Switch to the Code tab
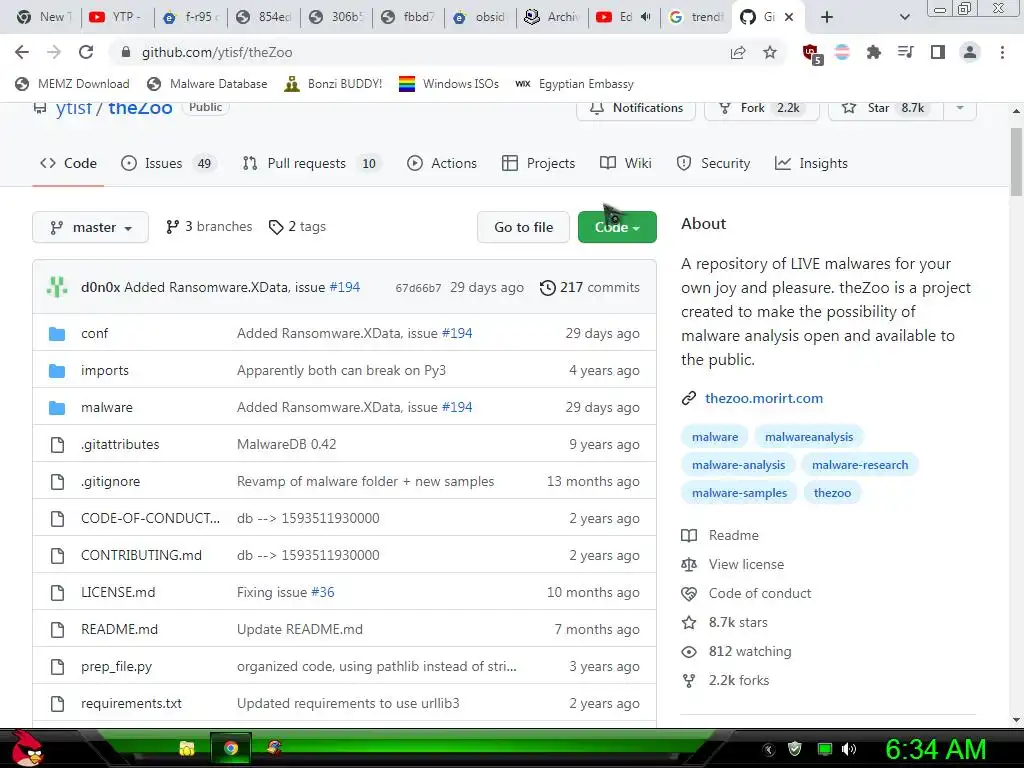Screen dimensions: 1024x768 (x=69, y=163)
